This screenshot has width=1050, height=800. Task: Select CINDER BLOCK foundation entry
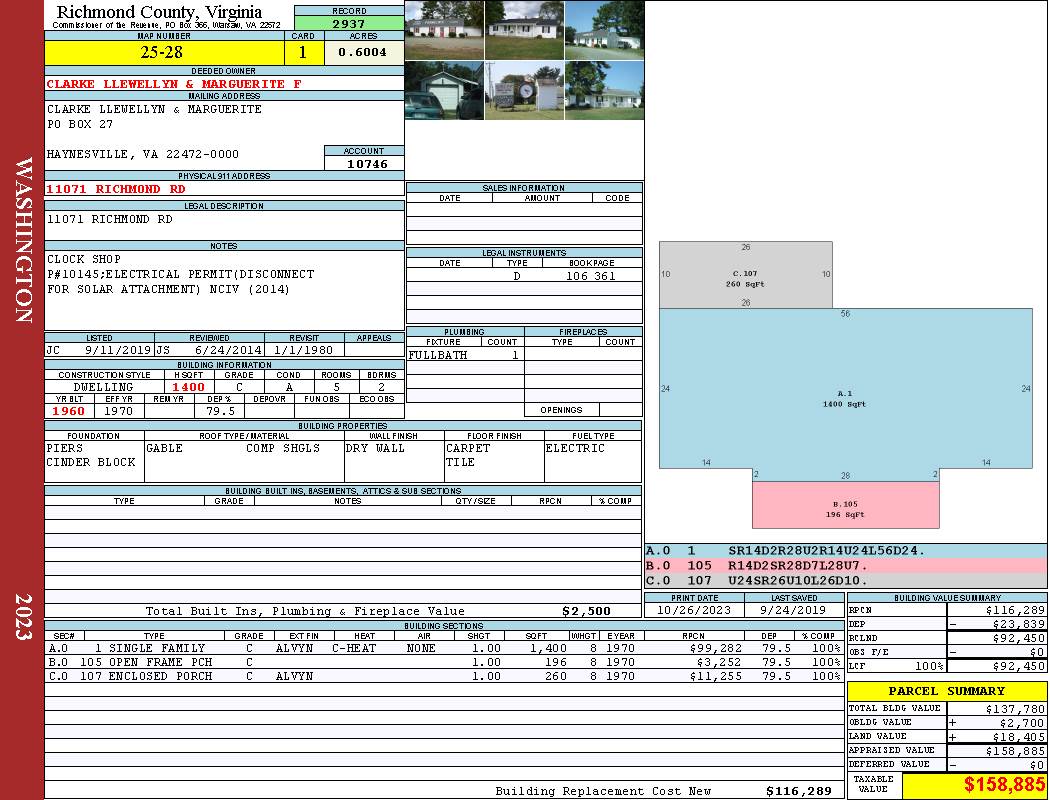91,462
